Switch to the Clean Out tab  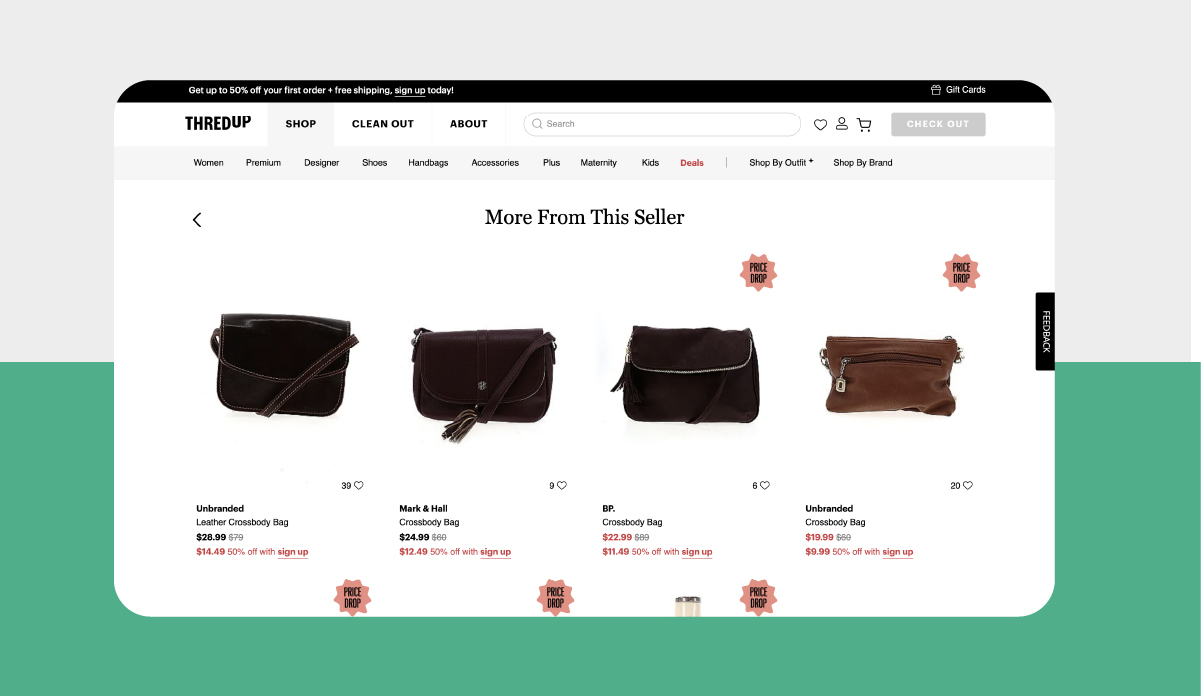[x=383, y=124]
